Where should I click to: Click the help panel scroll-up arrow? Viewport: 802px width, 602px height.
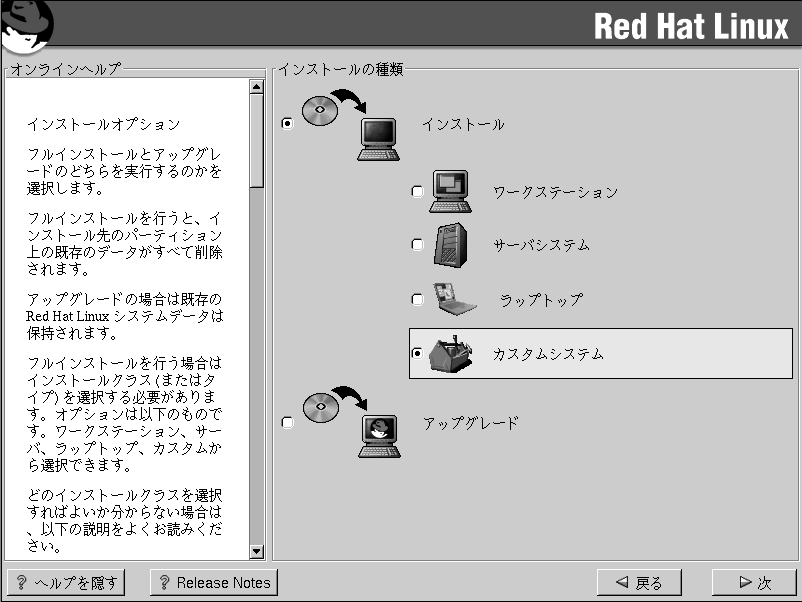[x=256, y=87]
